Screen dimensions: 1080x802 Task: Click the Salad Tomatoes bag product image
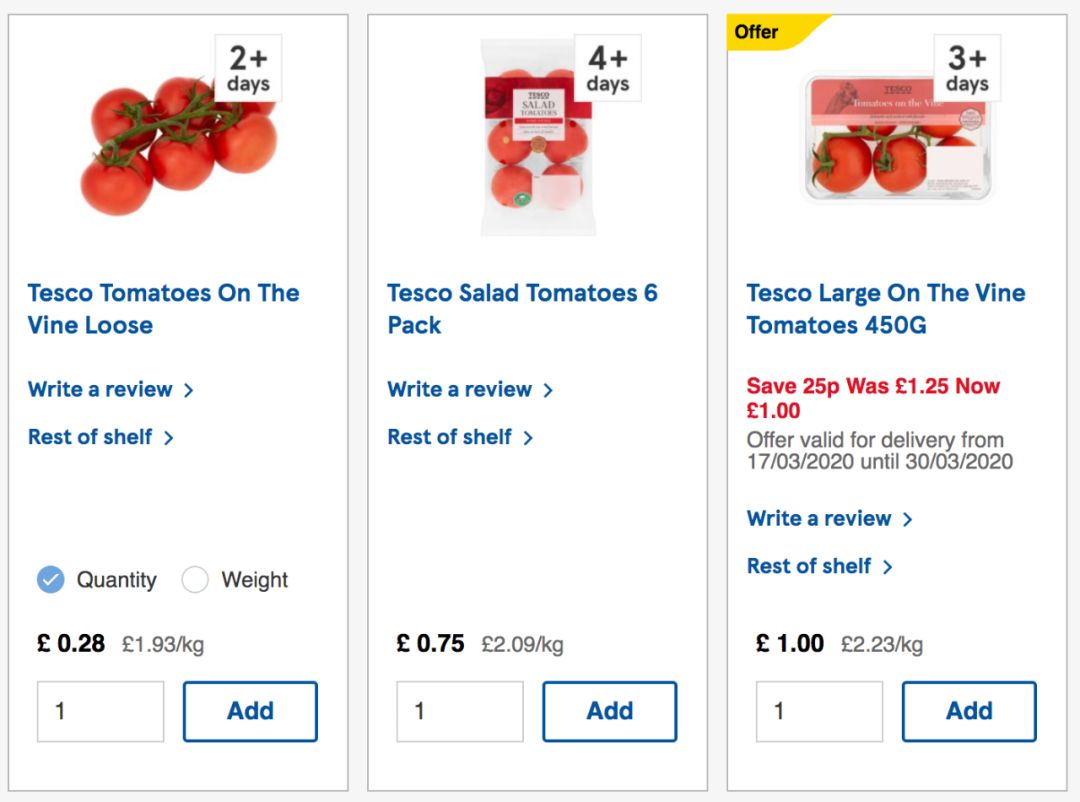pyautogui.click(x=536, y=137)
